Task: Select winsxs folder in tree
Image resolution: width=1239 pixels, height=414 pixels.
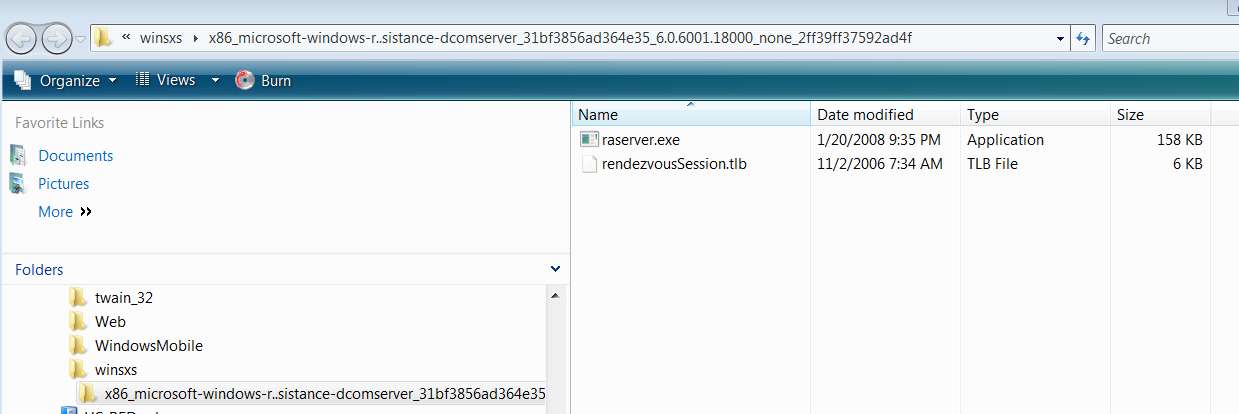Action: pyautogui.click(x=116, y=370)
